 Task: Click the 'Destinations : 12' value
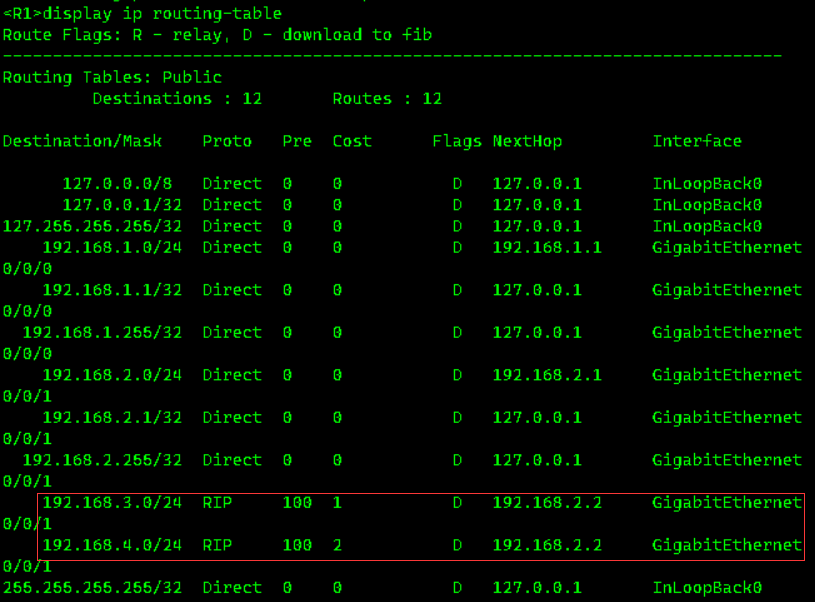coord(177,98)
